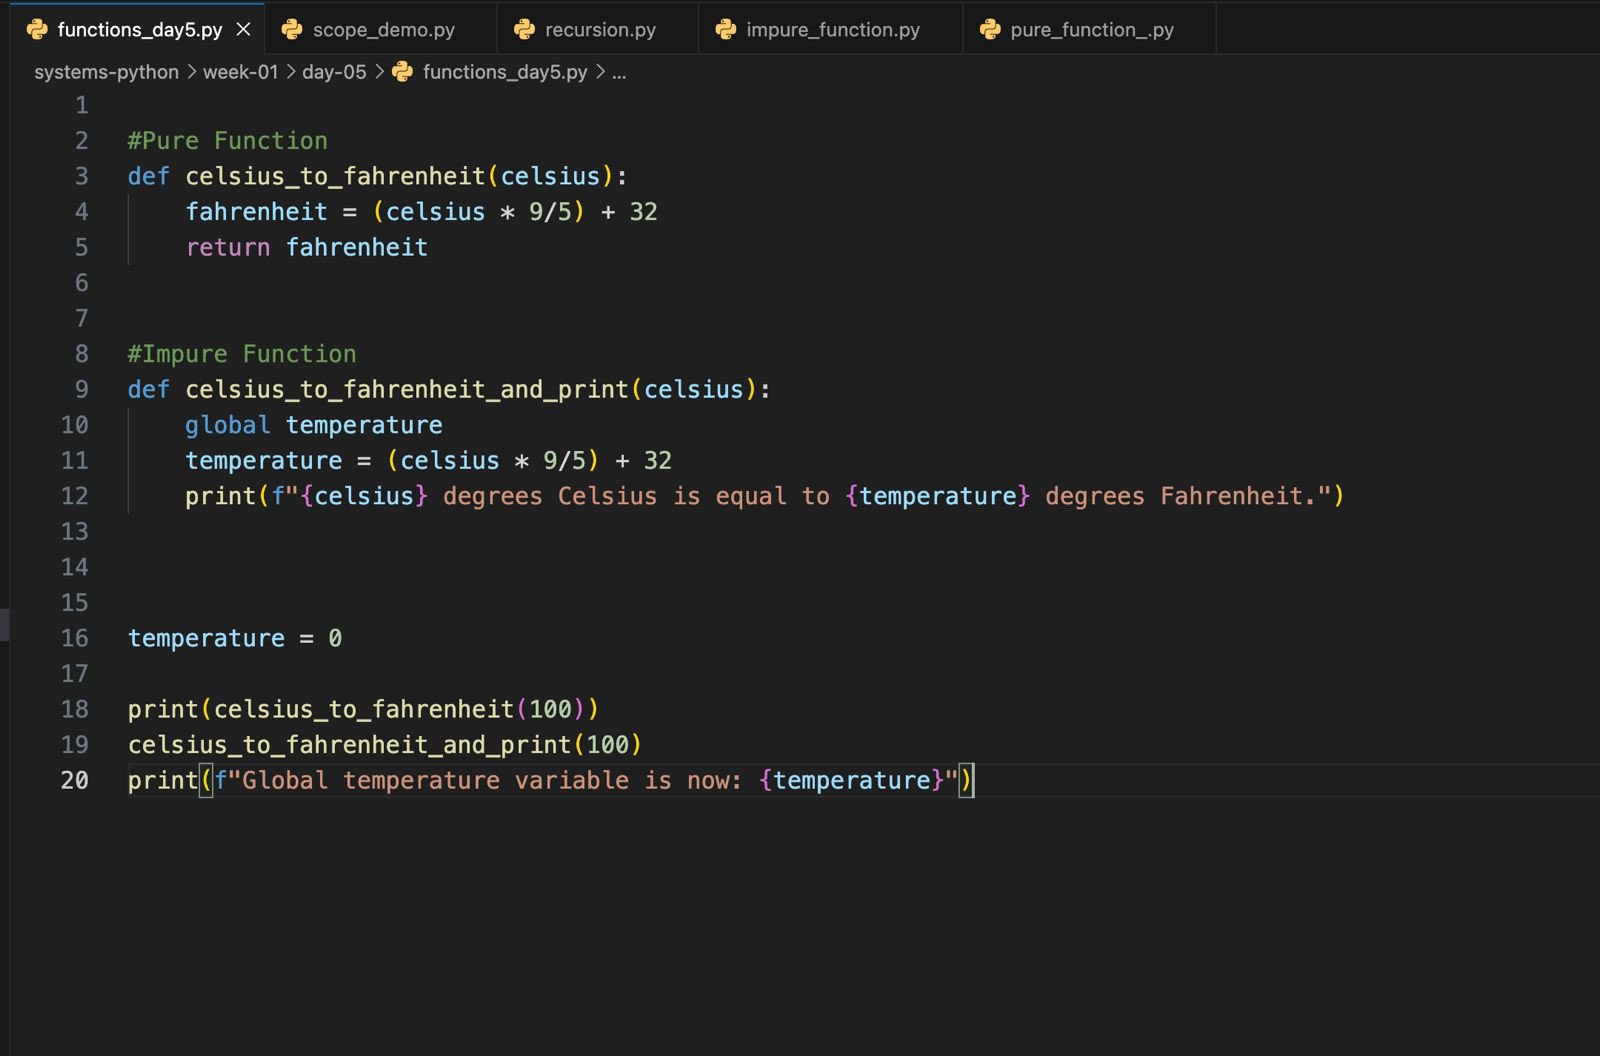Screen dimensions: 1600x1056
Task: Expand the week-01 breadcrumb segment
Action: click(x=240, y=72)
